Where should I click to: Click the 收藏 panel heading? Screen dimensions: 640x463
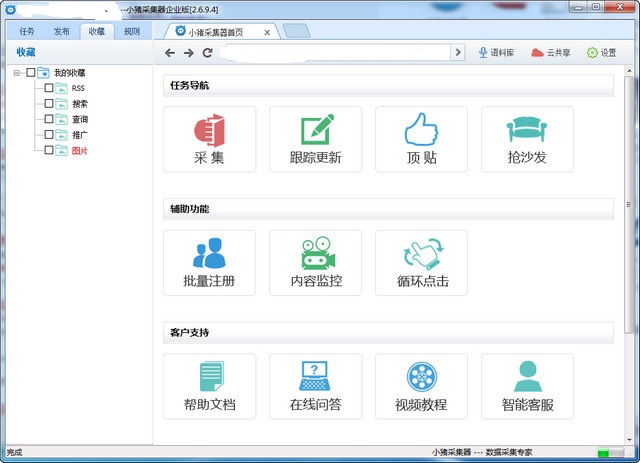tap(26, 52)
